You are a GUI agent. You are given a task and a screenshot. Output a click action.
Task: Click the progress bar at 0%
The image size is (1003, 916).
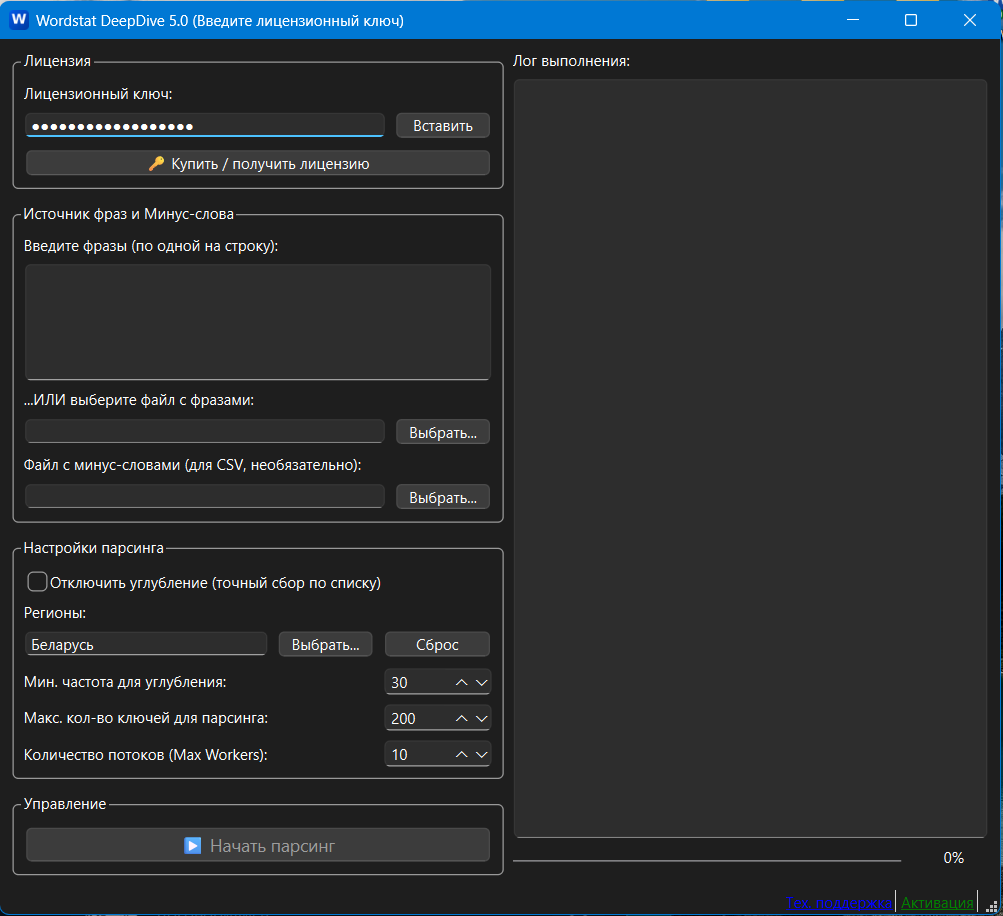707,860
